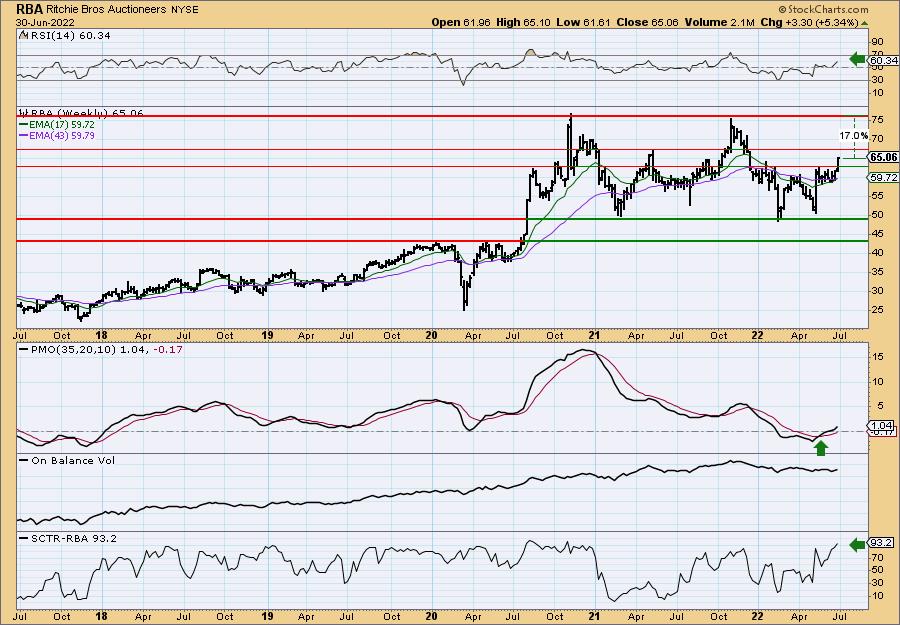Click the Chg +3.30 (+5.34%) value
This screenshot has height=625, width=900.
coord(809,22)
